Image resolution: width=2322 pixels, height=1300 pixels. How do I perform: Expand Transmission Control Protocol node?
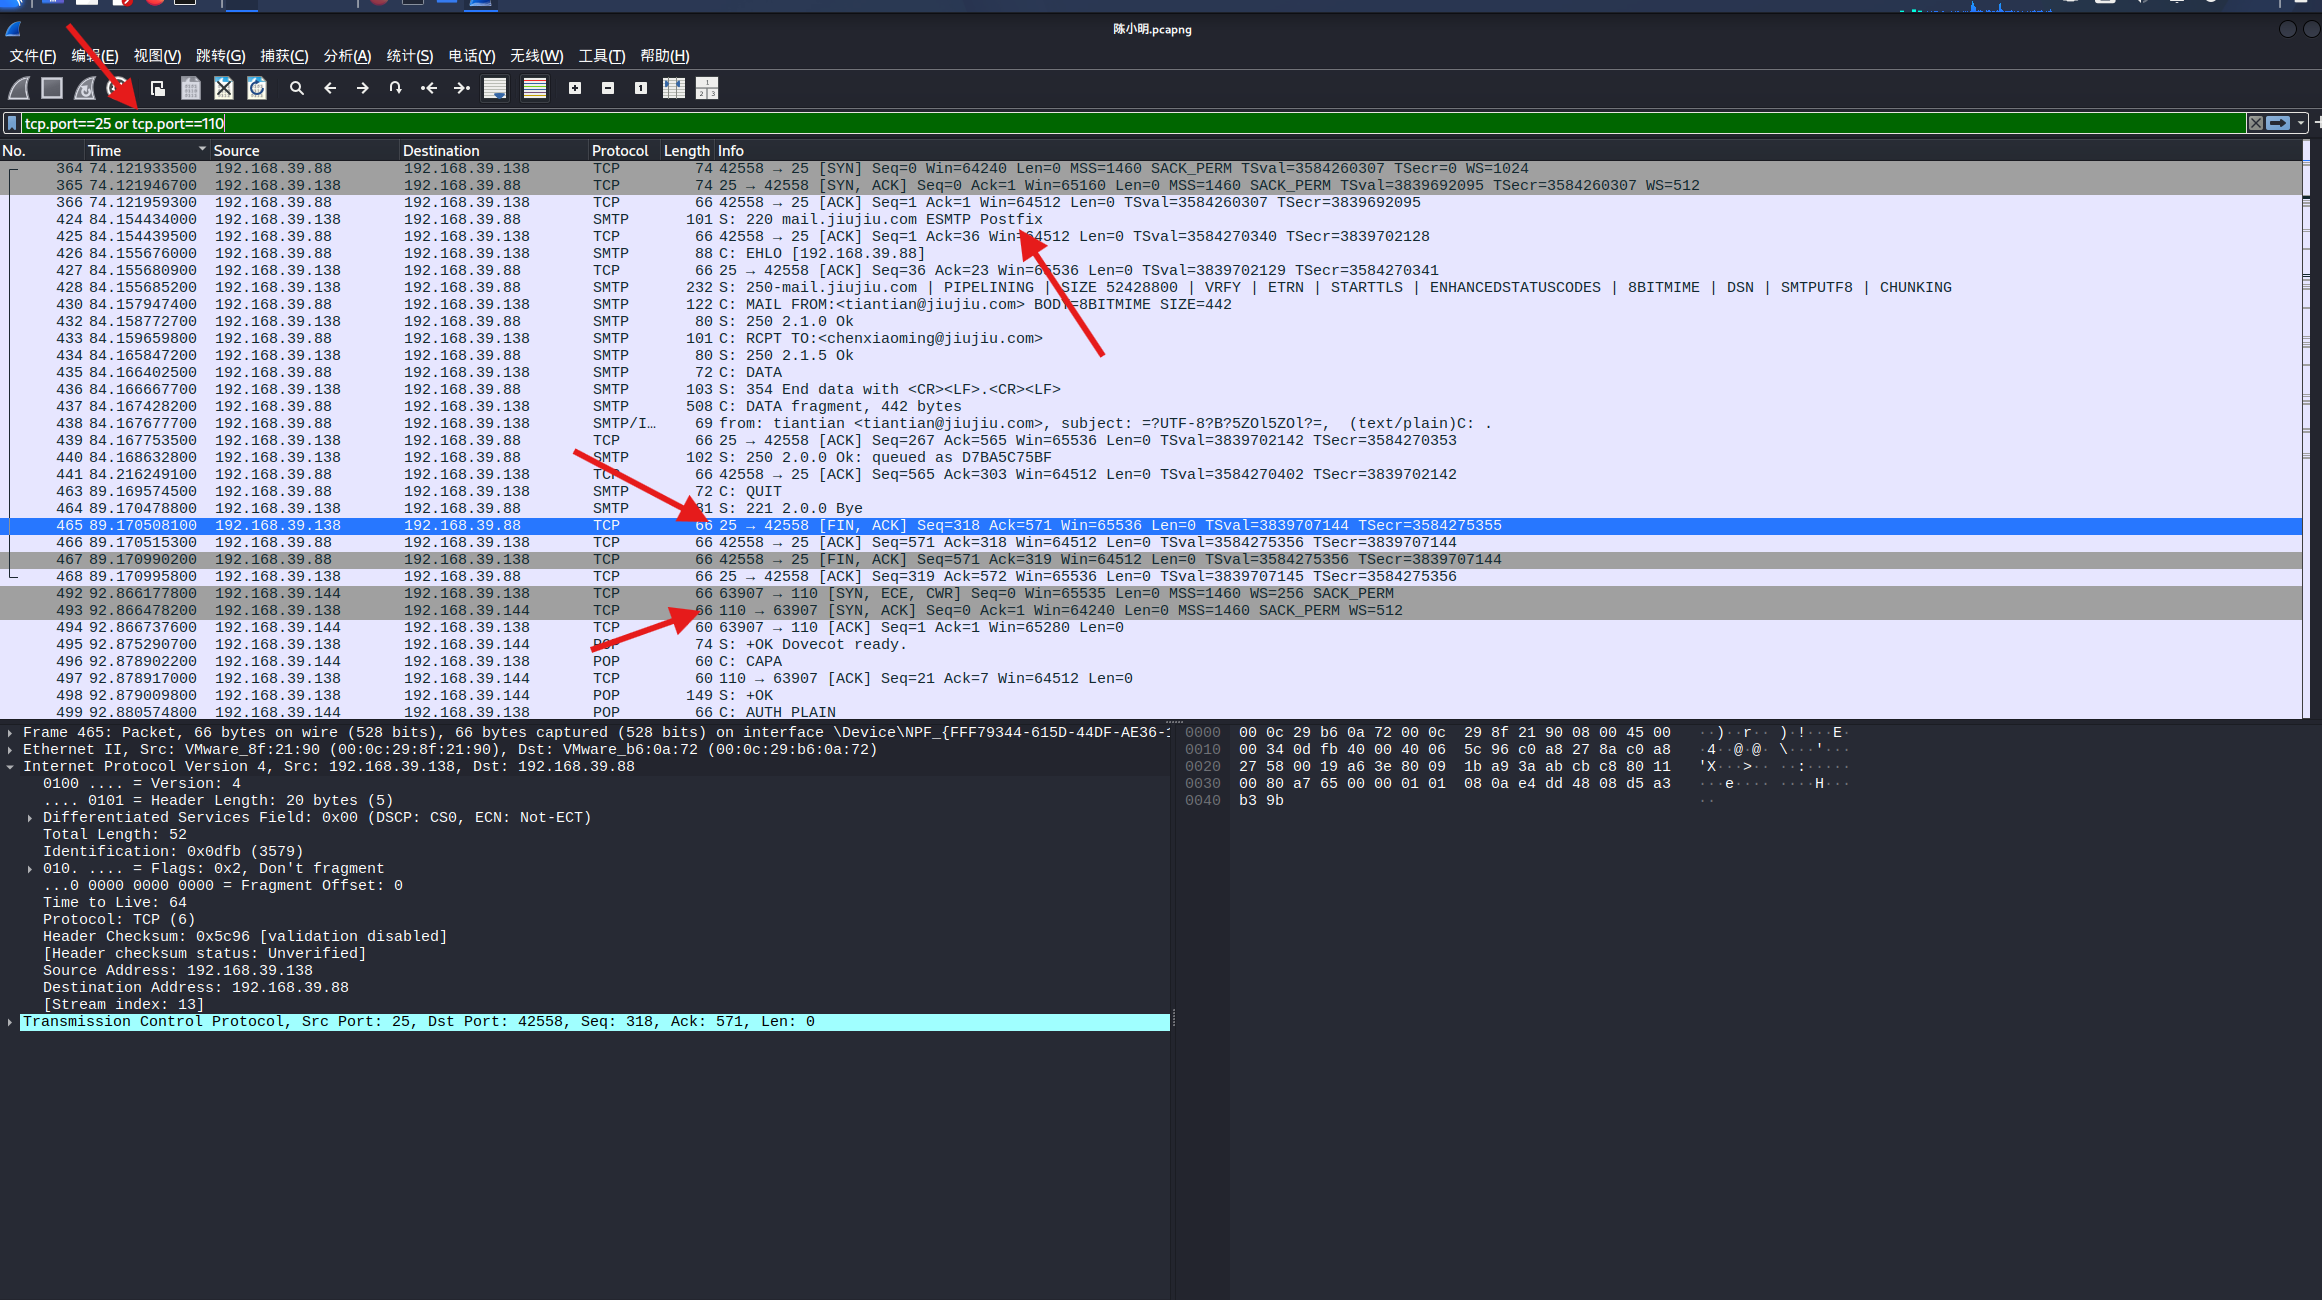tap(10, 1022)
